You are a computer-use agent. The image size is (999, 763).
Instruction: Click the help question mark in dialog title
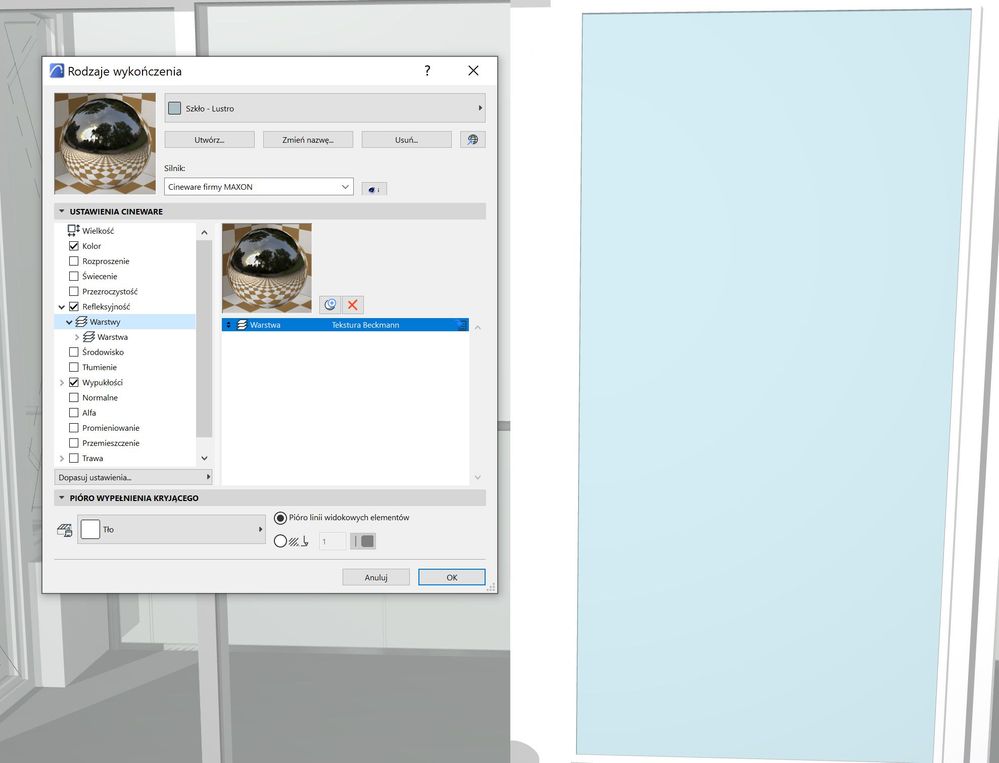[428, 71]
